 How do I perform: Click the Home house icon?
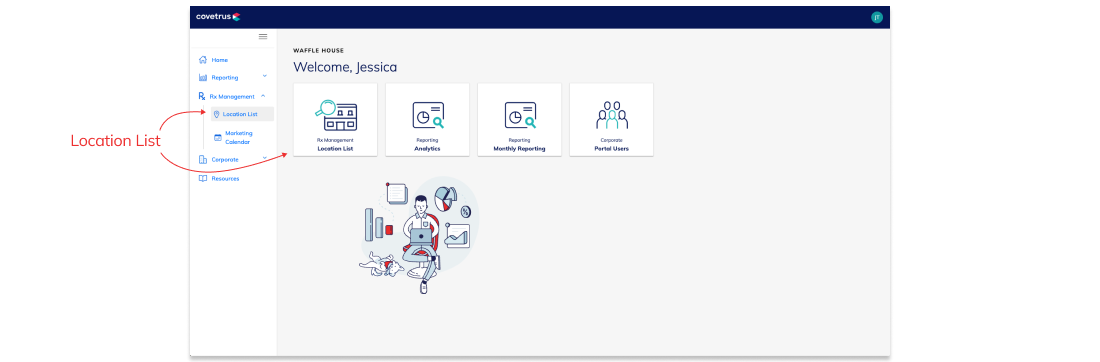(203, 60)
